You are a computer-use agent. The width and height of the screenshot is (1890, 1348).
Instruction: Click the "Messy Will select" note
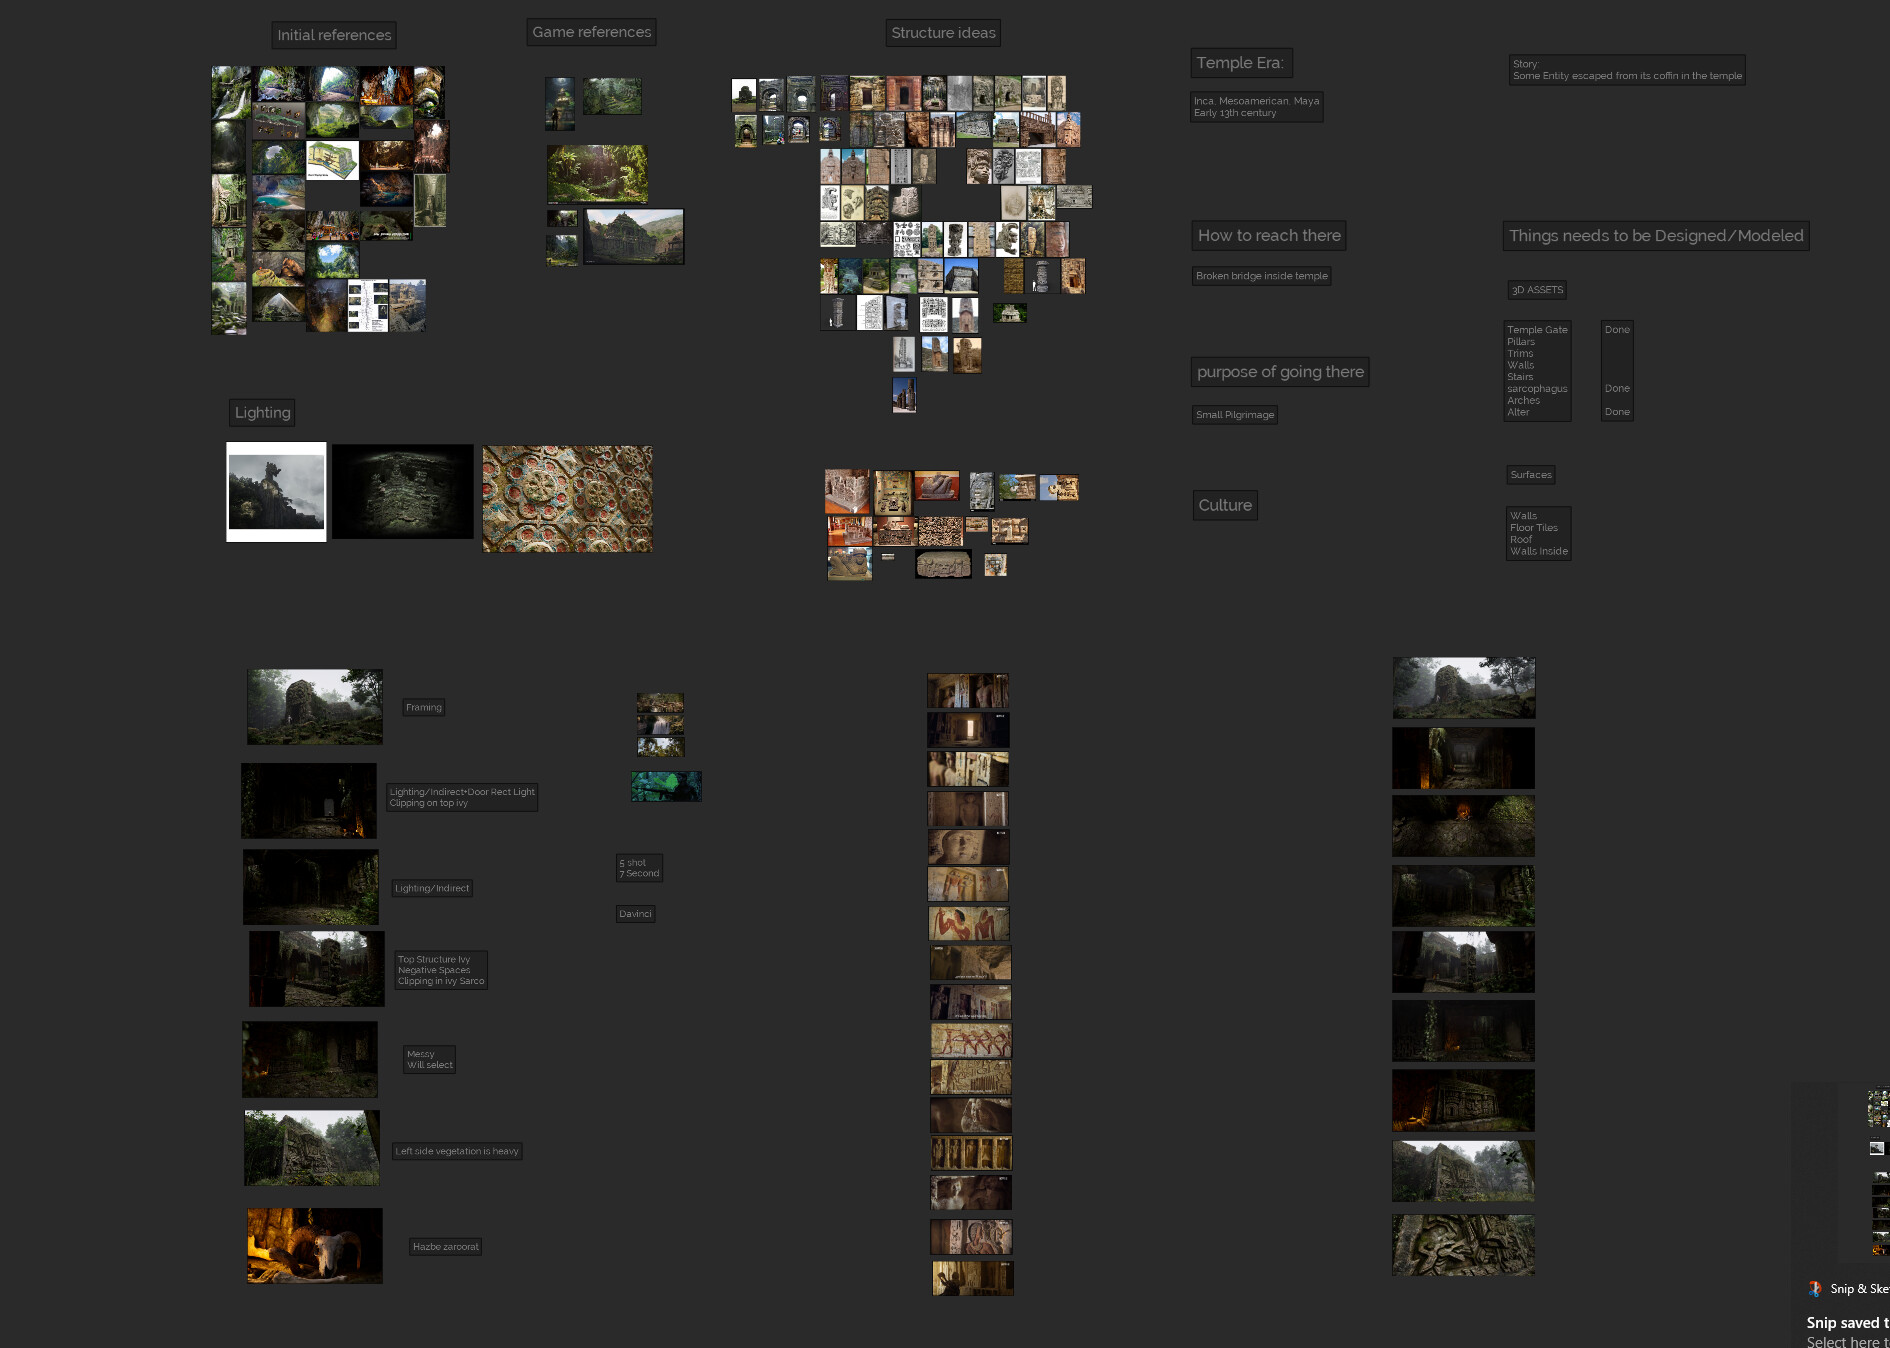(430, 1060)
